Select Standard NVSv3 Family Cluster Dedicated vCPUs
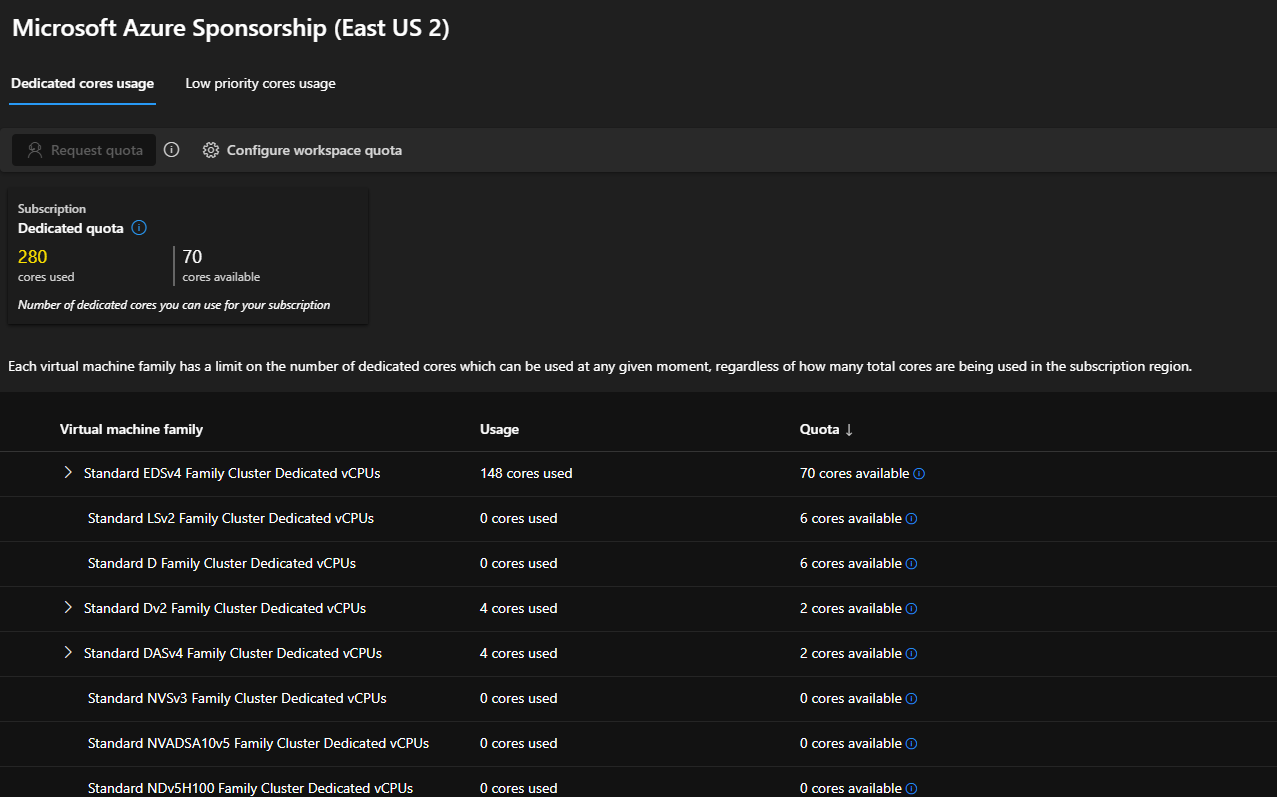The height and width of the screenshot is (797, 1277). tap(237, 698)
